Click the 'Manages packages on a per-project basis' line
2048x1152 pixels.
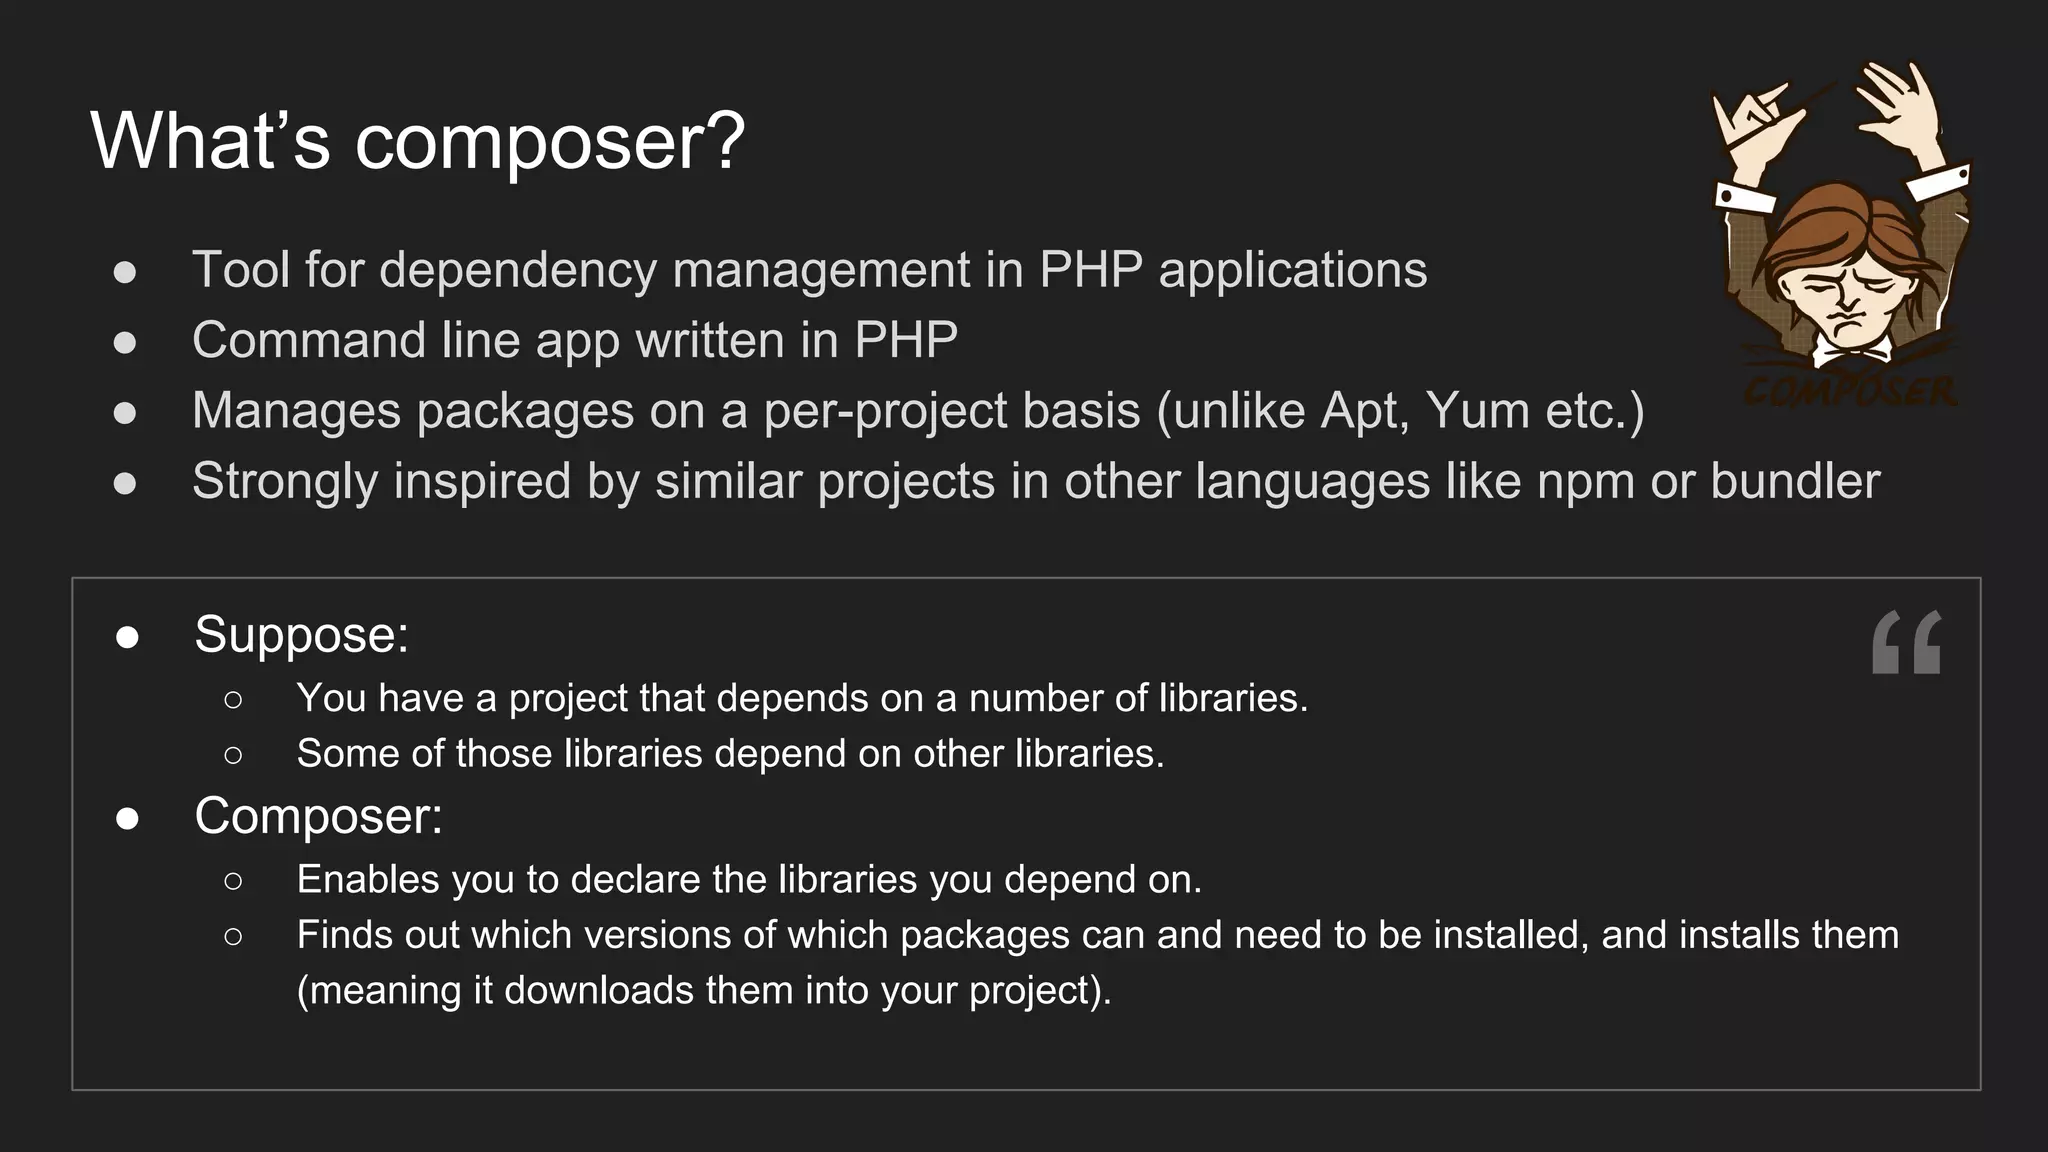(x=918, y=411)
